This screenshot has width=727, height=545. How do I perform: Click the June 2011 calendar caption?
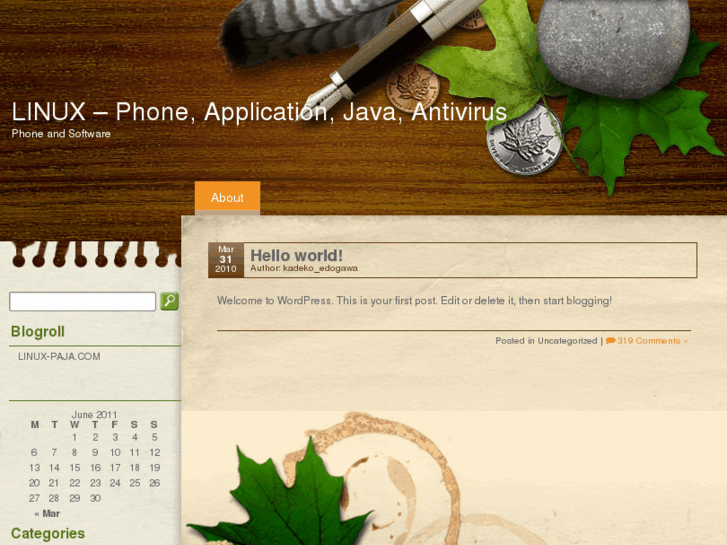(94, 414)
